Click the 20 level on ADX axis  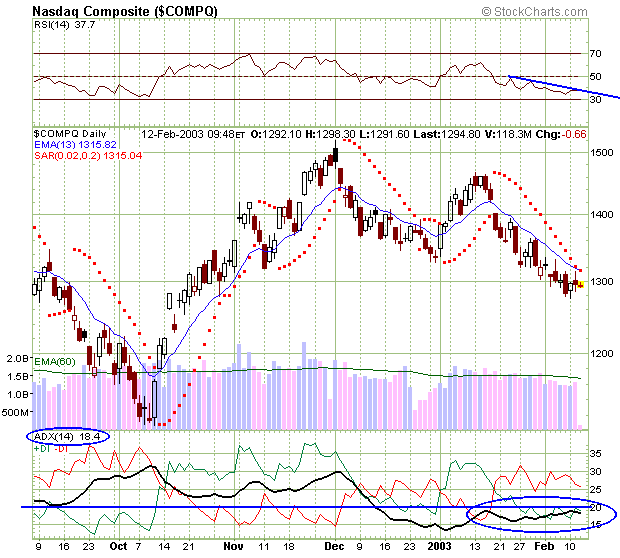(595, 507)
